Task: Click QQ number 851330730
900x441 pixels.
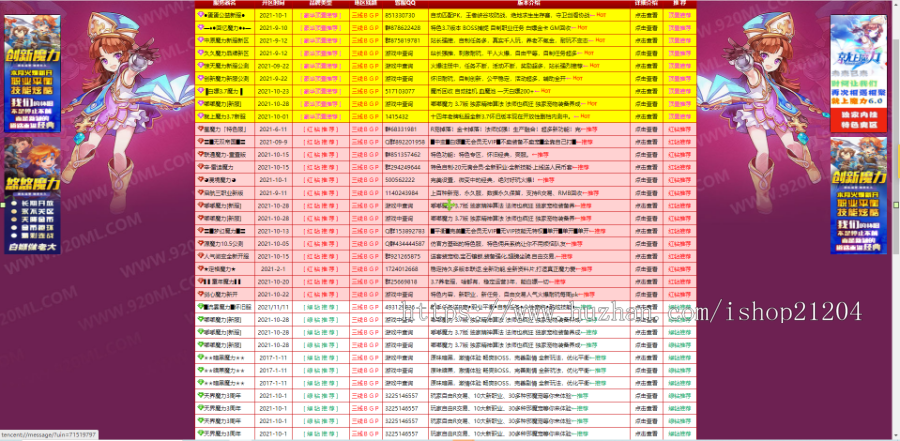Action: [x=400, y=15]
